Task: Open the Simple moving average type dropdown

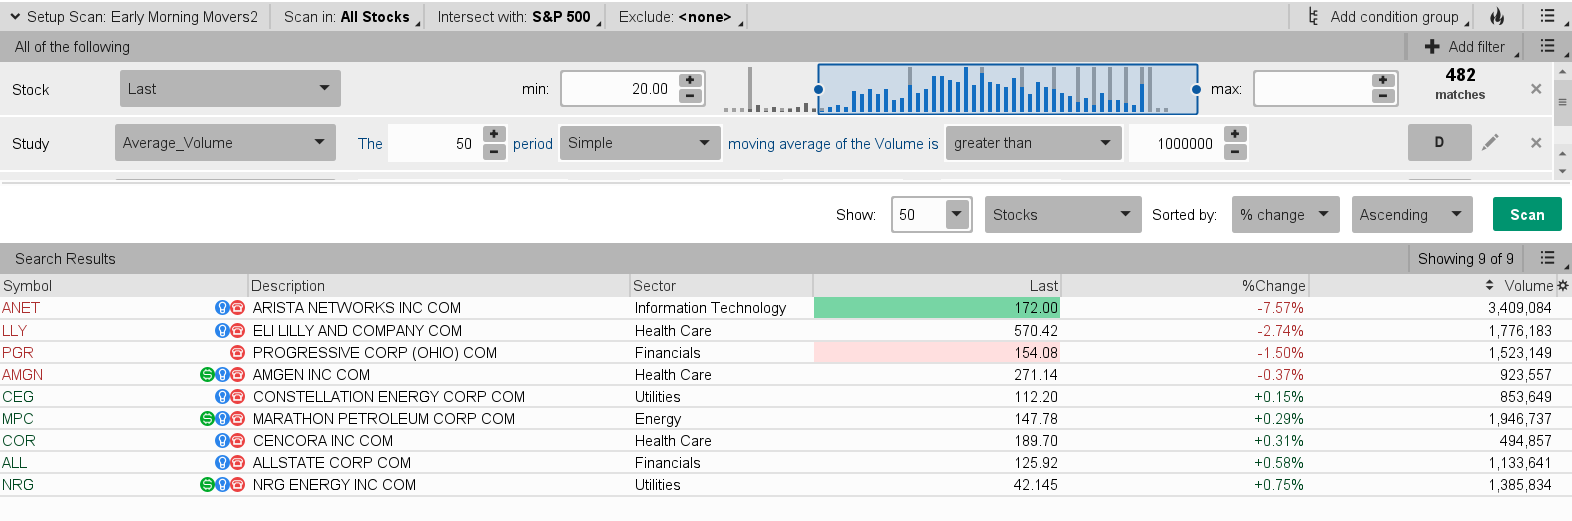Action: click(640, 143)
